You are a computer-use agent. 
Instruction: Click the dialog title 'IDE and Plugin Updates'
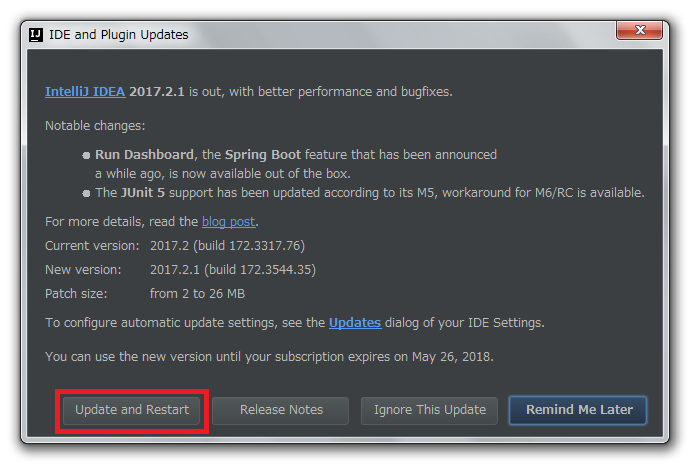point(118,34)
